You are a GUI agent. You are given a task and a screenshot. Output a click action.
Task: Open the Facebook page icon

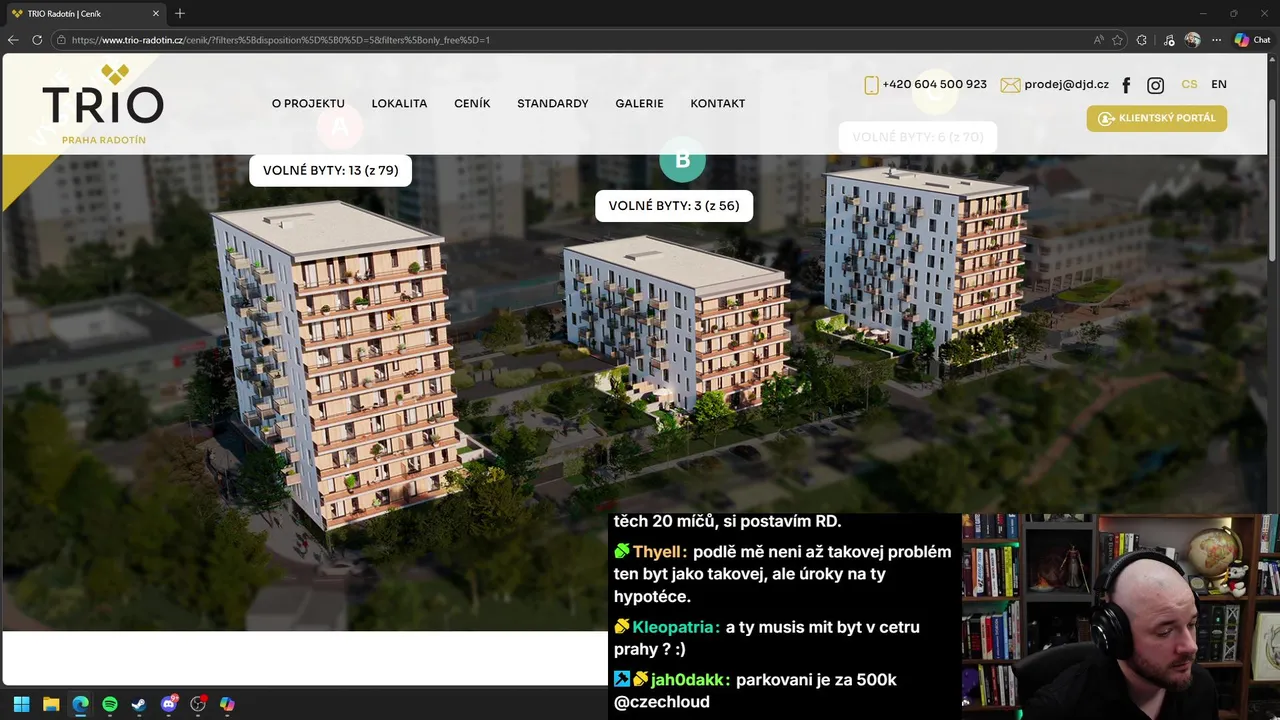click(x=1126, y=85)
